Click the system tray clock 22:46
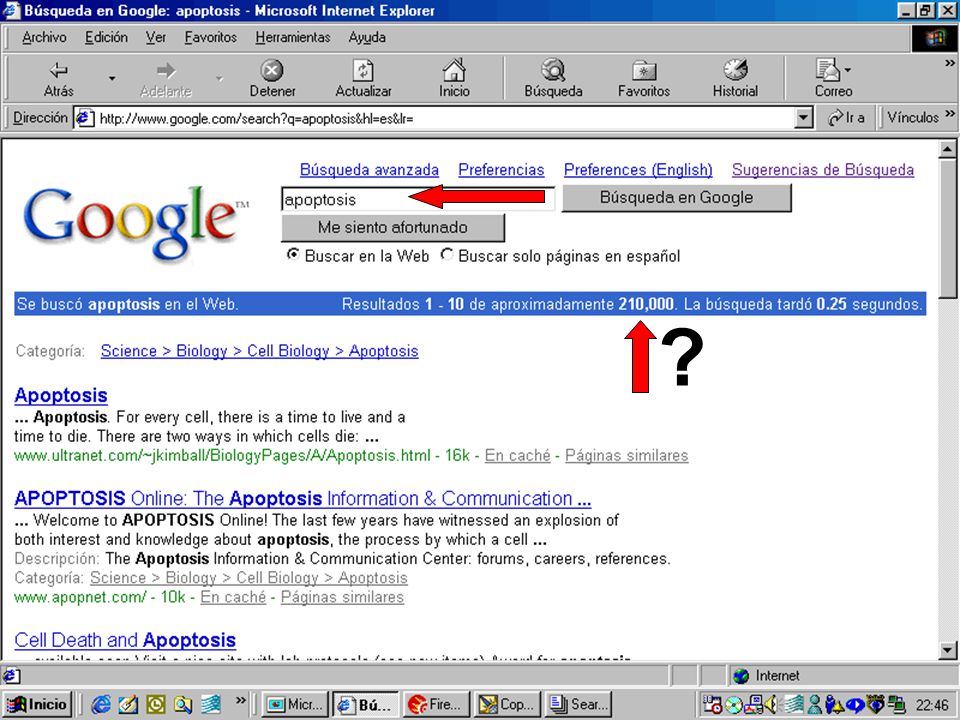The width and height of the screenshot is (960, 720). coord(932,705)
